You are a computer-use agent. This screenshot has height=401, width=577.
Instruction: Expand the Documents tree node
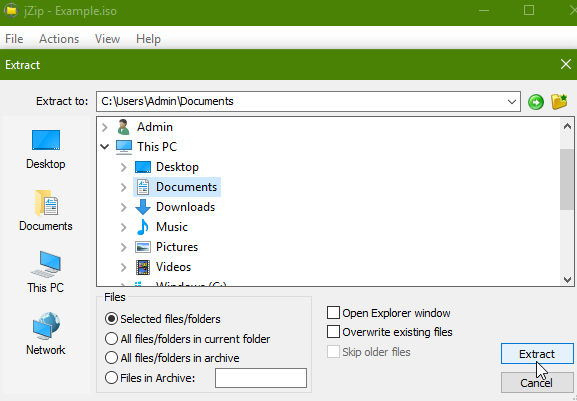(x=124, y=187)
